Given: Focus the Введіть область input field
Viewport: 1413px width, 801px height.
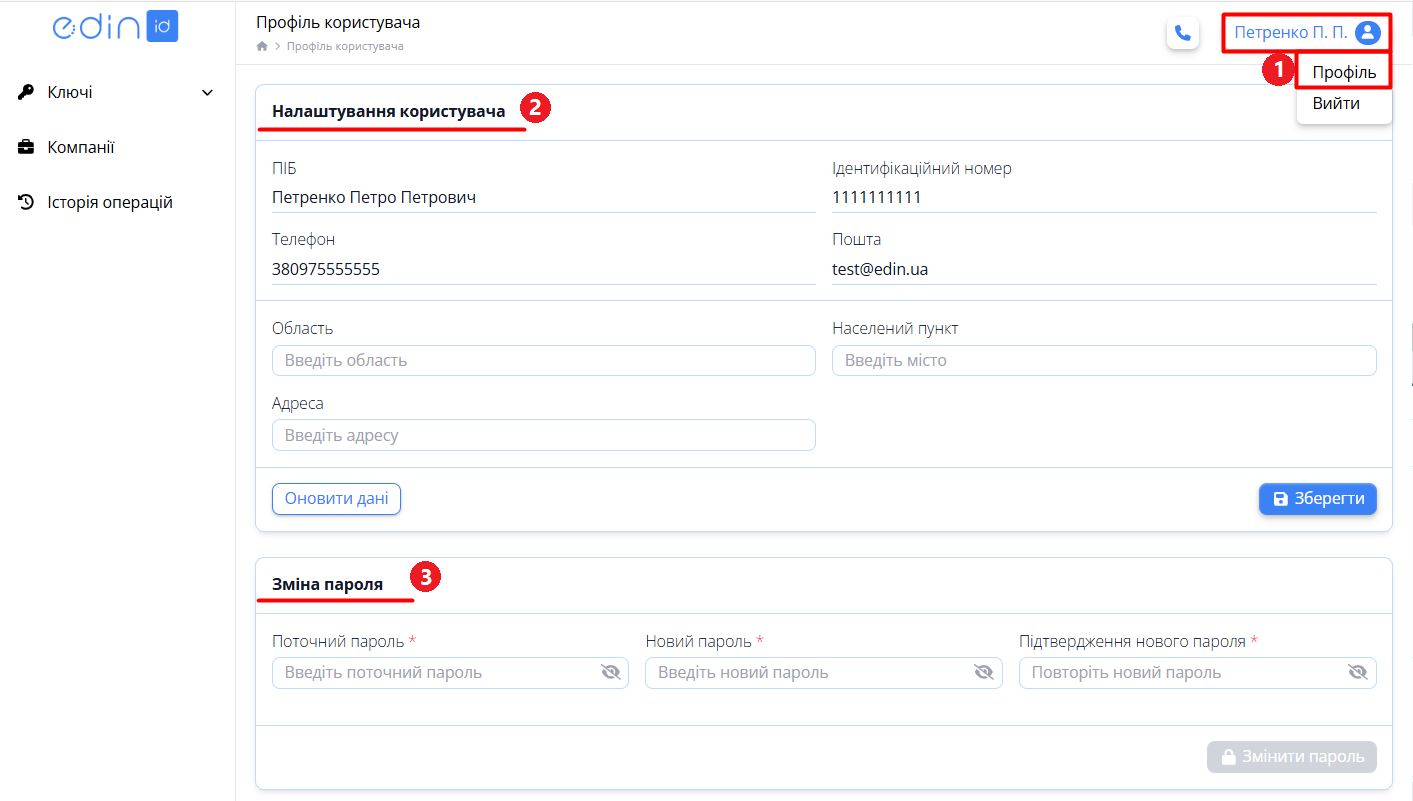Looking at the screenshot, I should (x=544, y=360).
